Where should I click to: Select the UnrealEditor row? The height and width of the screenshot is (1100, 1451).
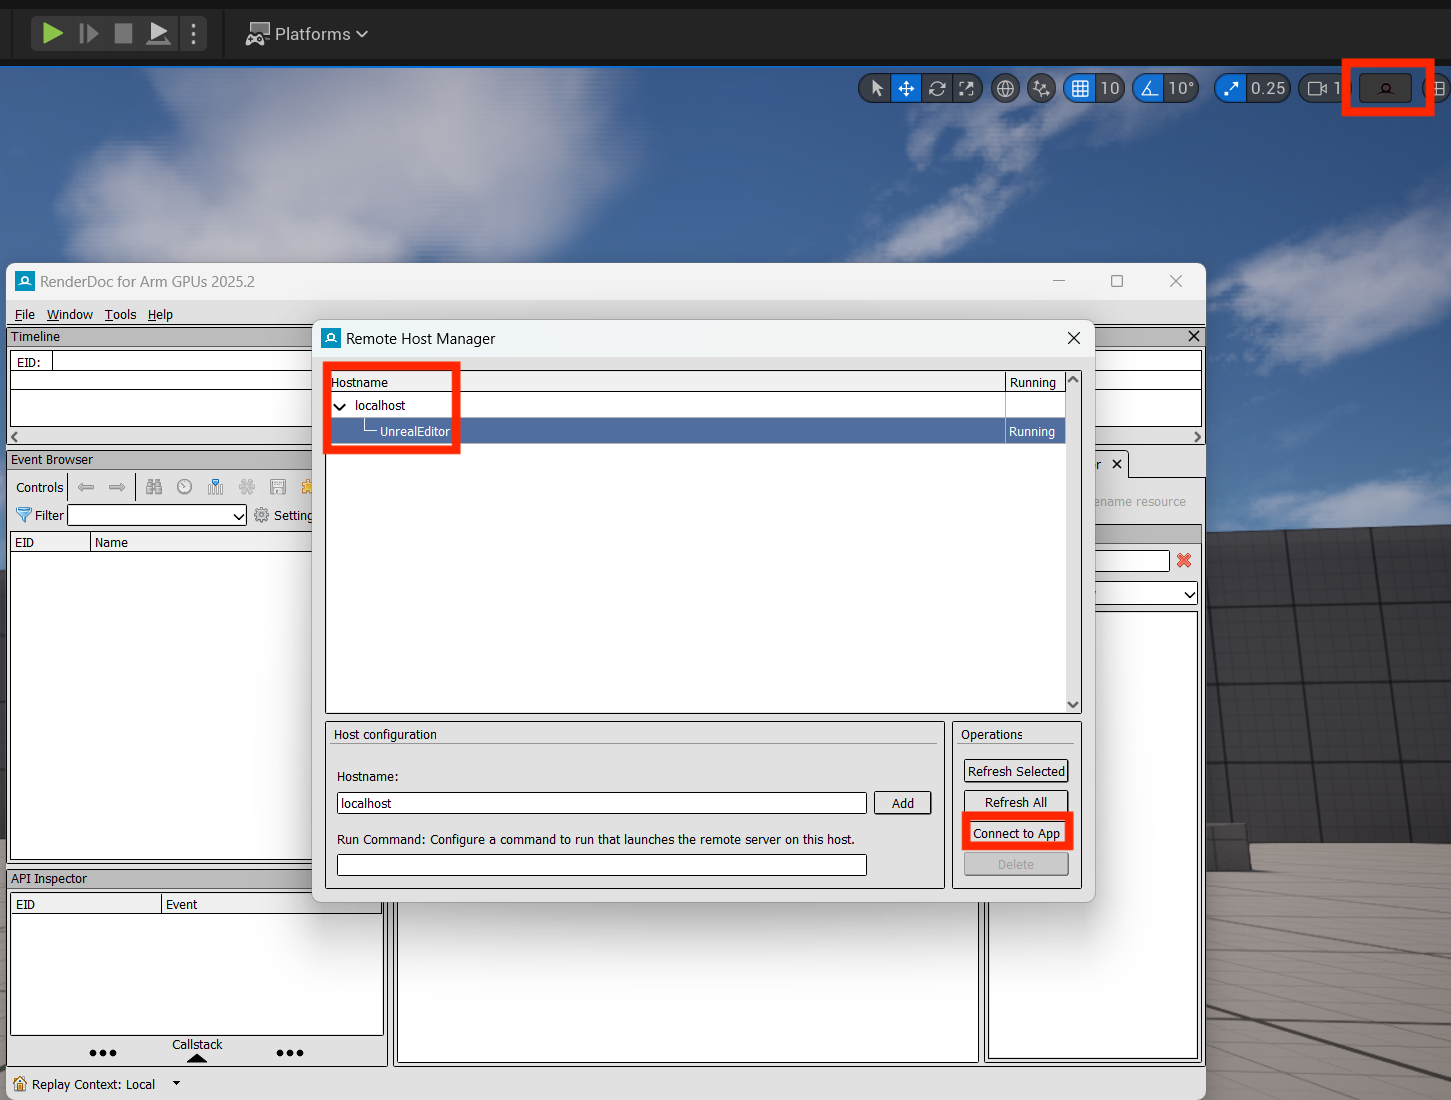click(x=695, y=431)
